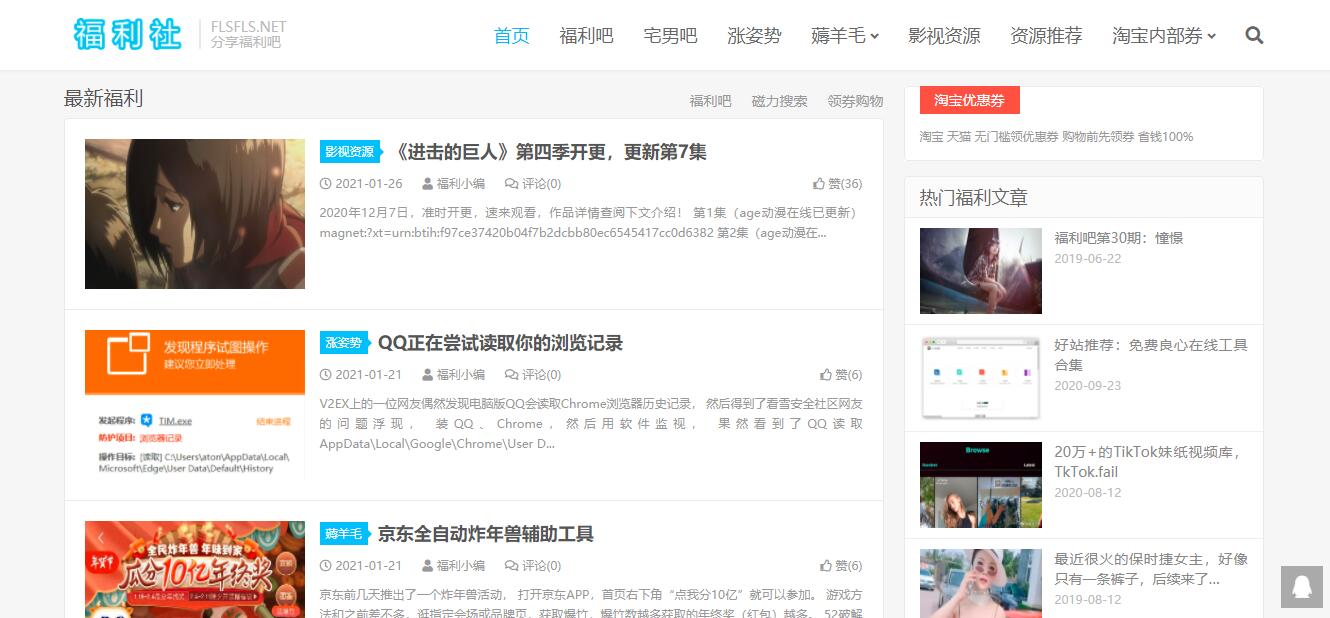Like 京东全自动炸年兽 post 赞(6)
The width and height of the screenshot is (1330, 618).
tap(841, 566)
